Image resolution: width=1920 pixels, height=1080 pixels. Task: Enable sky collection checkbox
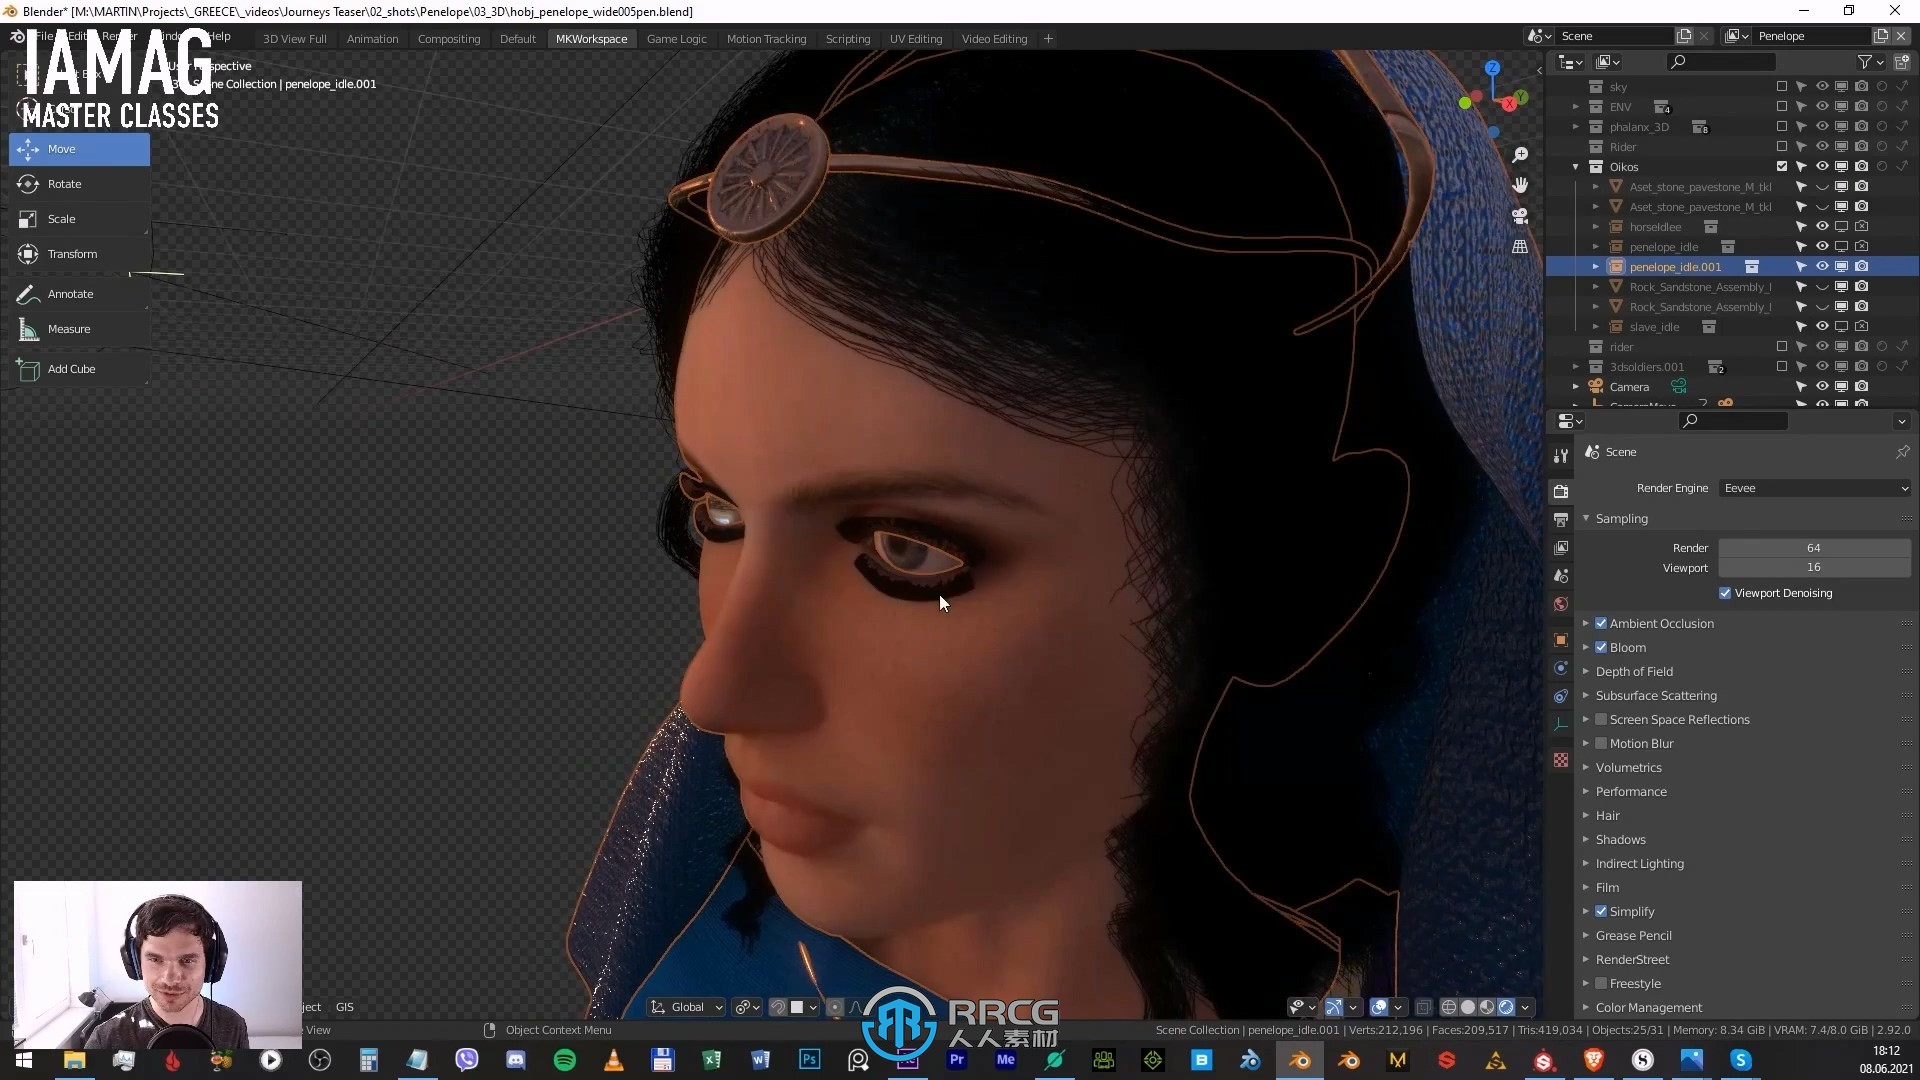coord(1781,86)
